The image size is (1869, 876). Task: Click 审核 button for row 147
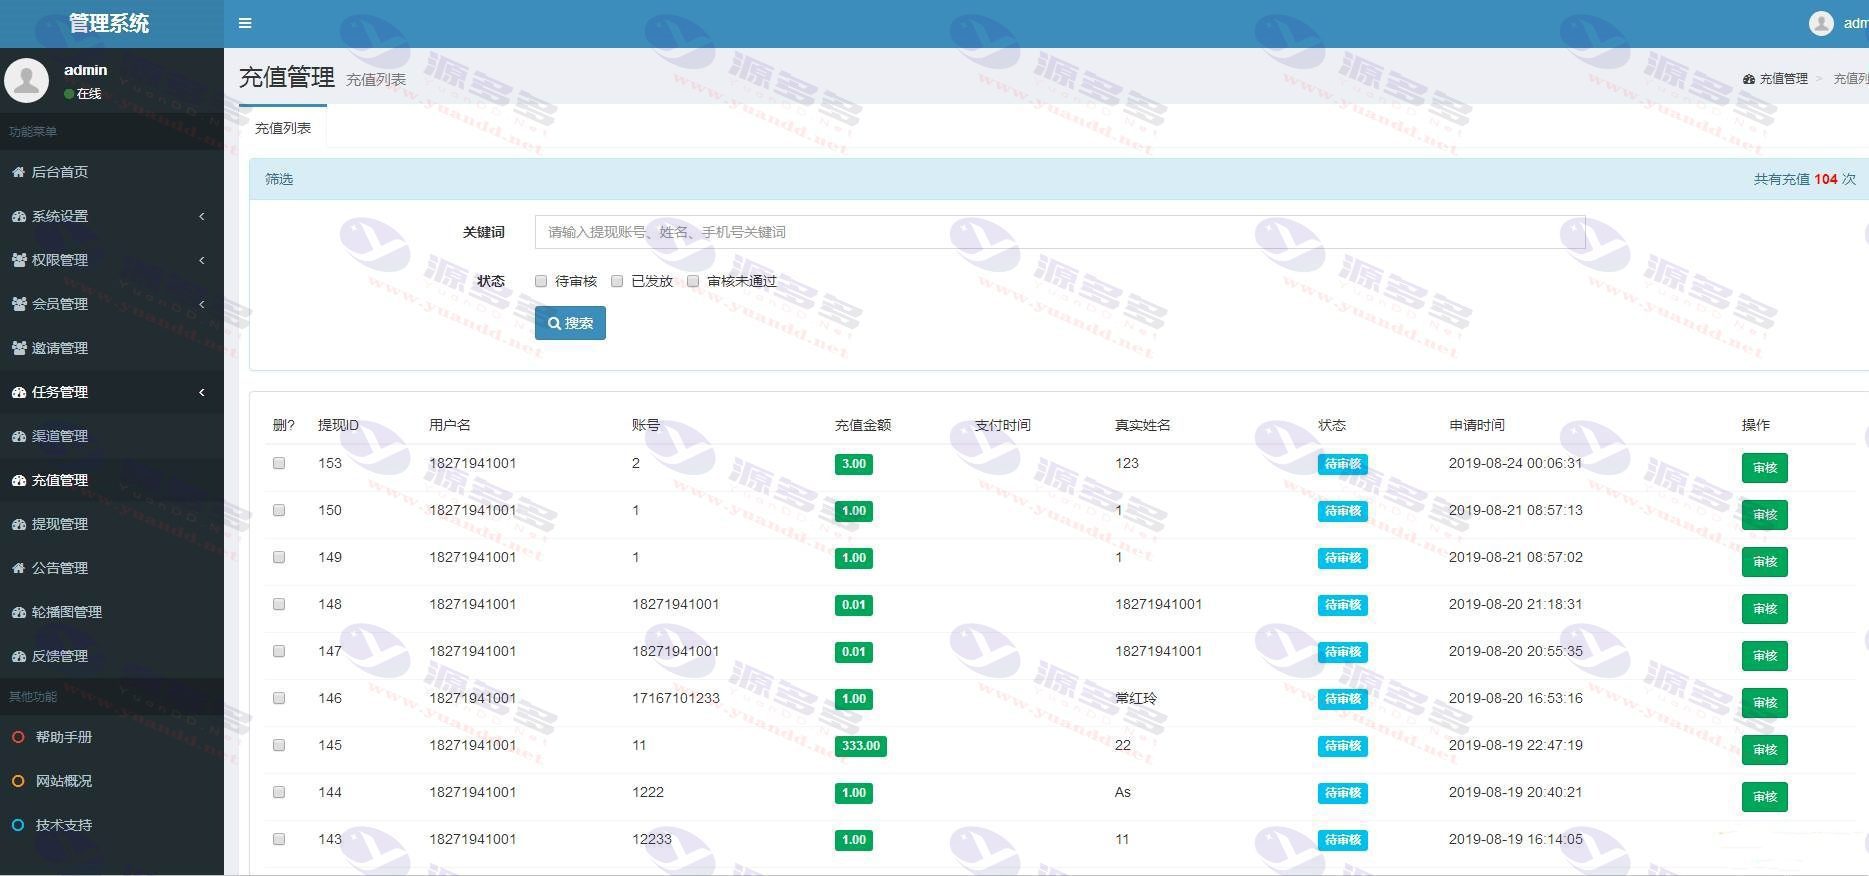pos(1764,656)
